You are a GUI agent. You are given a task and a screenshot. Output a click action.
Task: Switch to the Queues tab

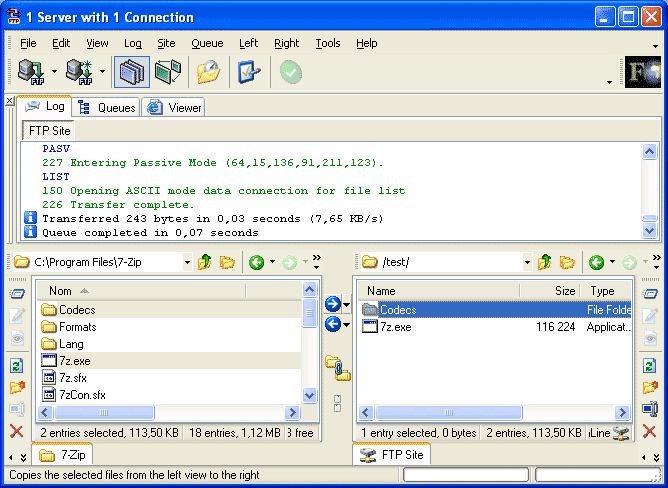106,107
